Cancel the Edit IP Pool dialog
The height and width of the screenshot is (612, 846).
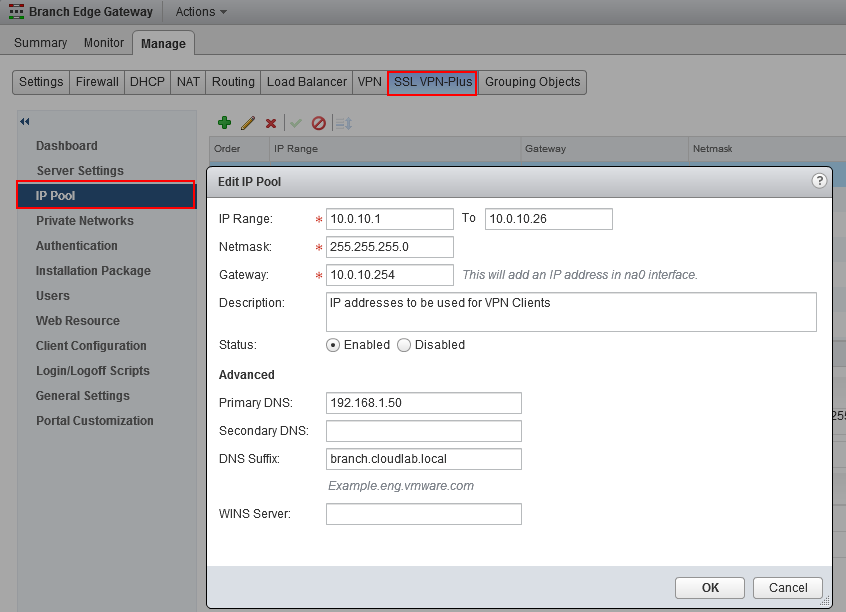(x=788, y=588)
